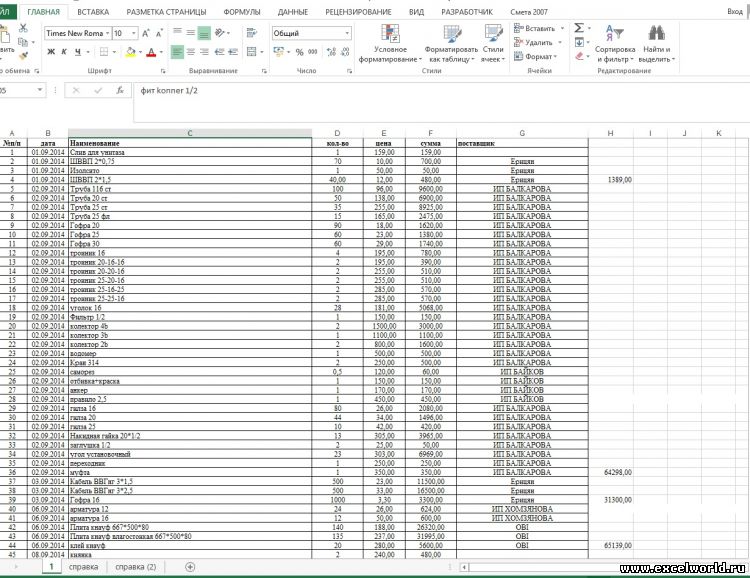Viewport: 750px width, 578px height.
Task: Click the Insert Function fx icon
Action: click(x=119, y=90)
